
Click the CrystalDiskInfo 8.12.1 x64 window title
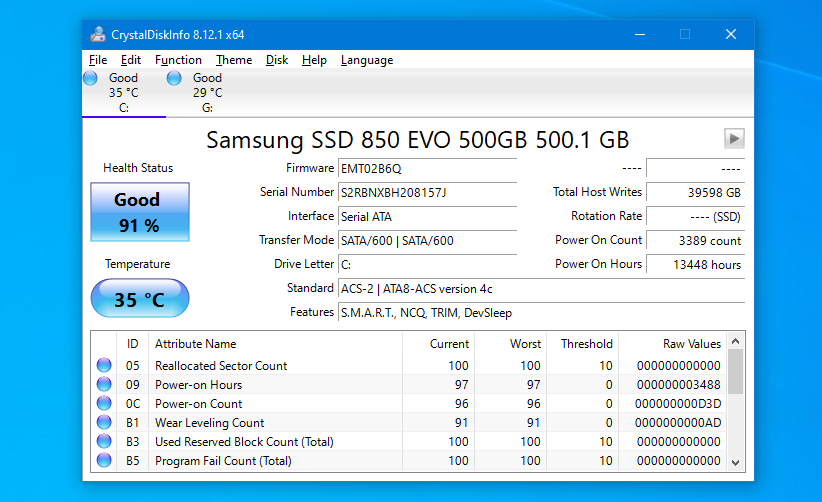click(177, 35)
